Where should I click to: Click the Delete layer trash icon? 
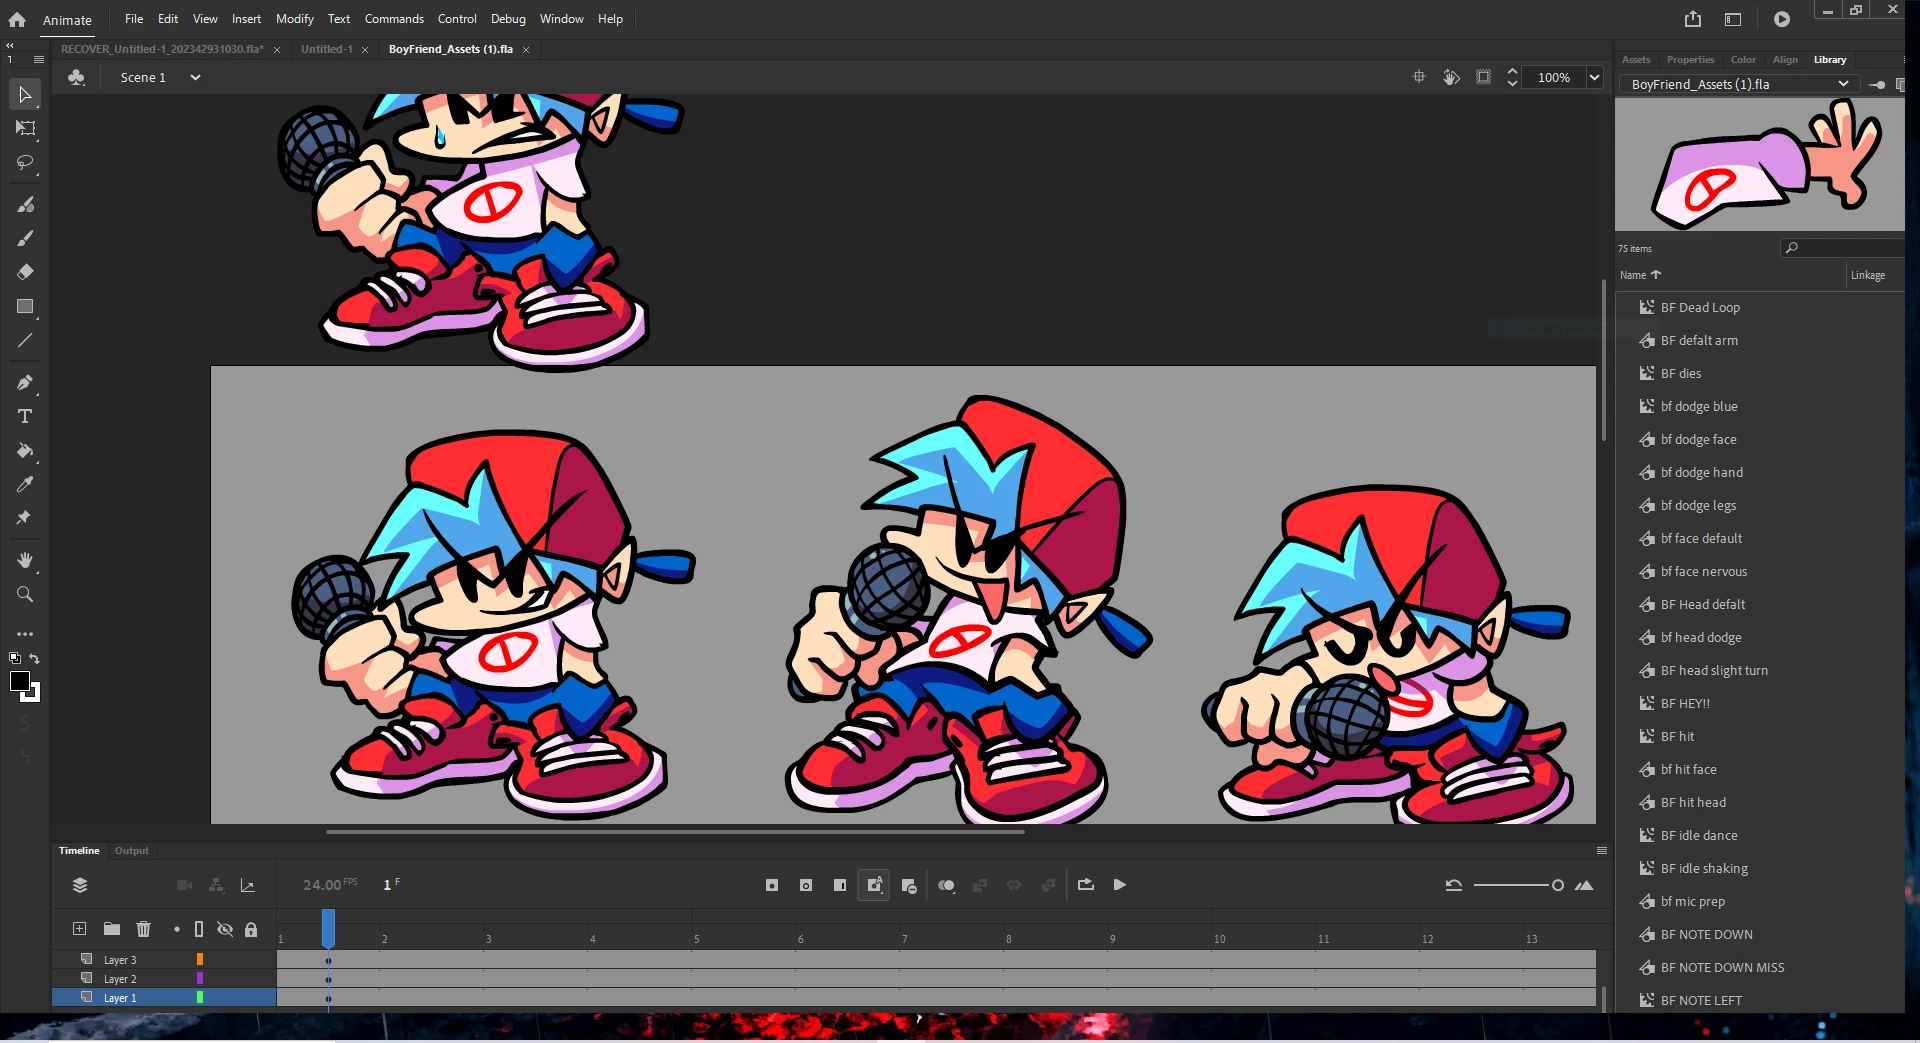144,929
